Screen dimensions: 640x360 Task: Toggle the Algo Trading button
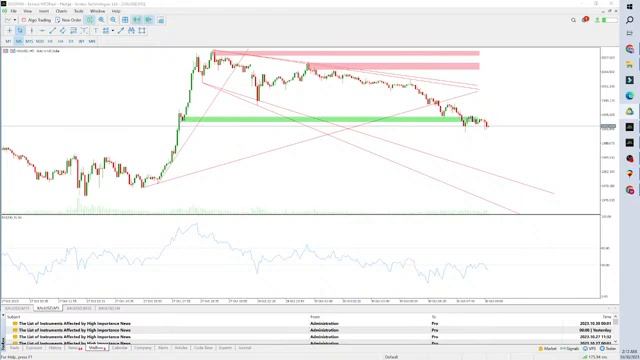click(36, 20)
